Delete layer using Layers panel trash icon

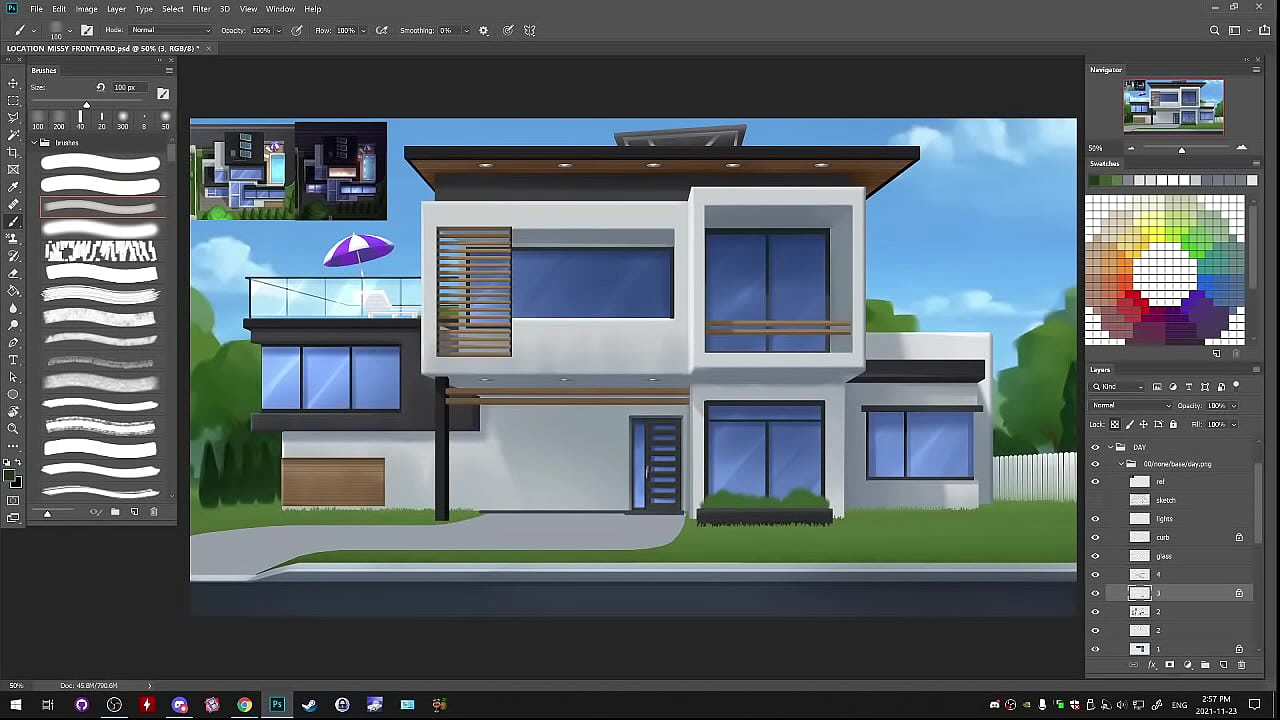(x=1241, y=665)
